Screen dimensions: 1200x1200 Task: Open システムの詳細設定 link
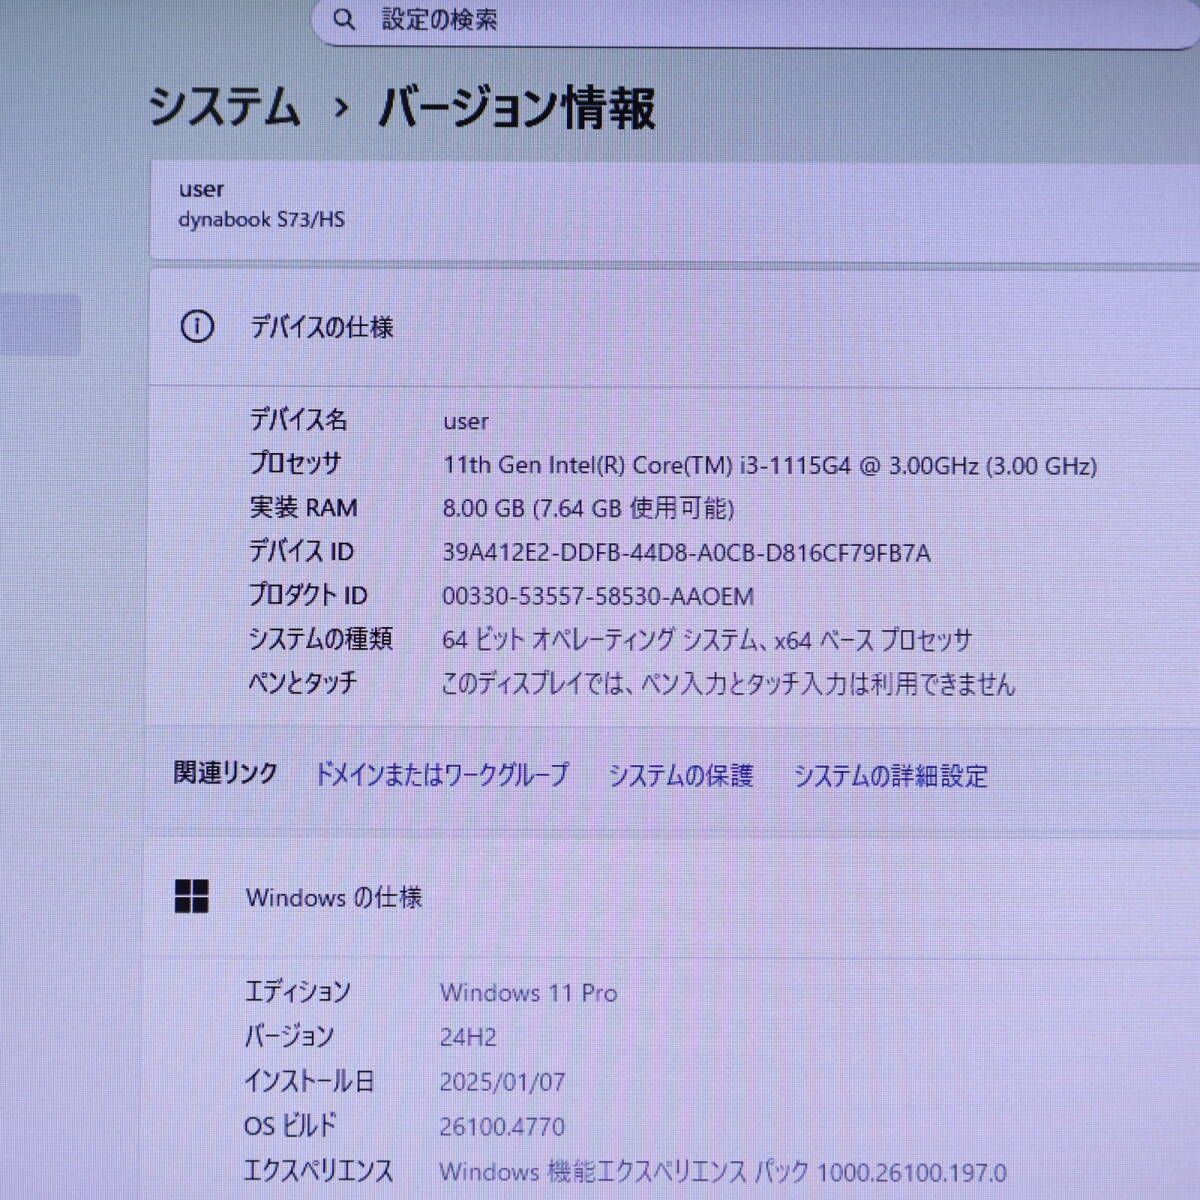(x=891, y=775)
